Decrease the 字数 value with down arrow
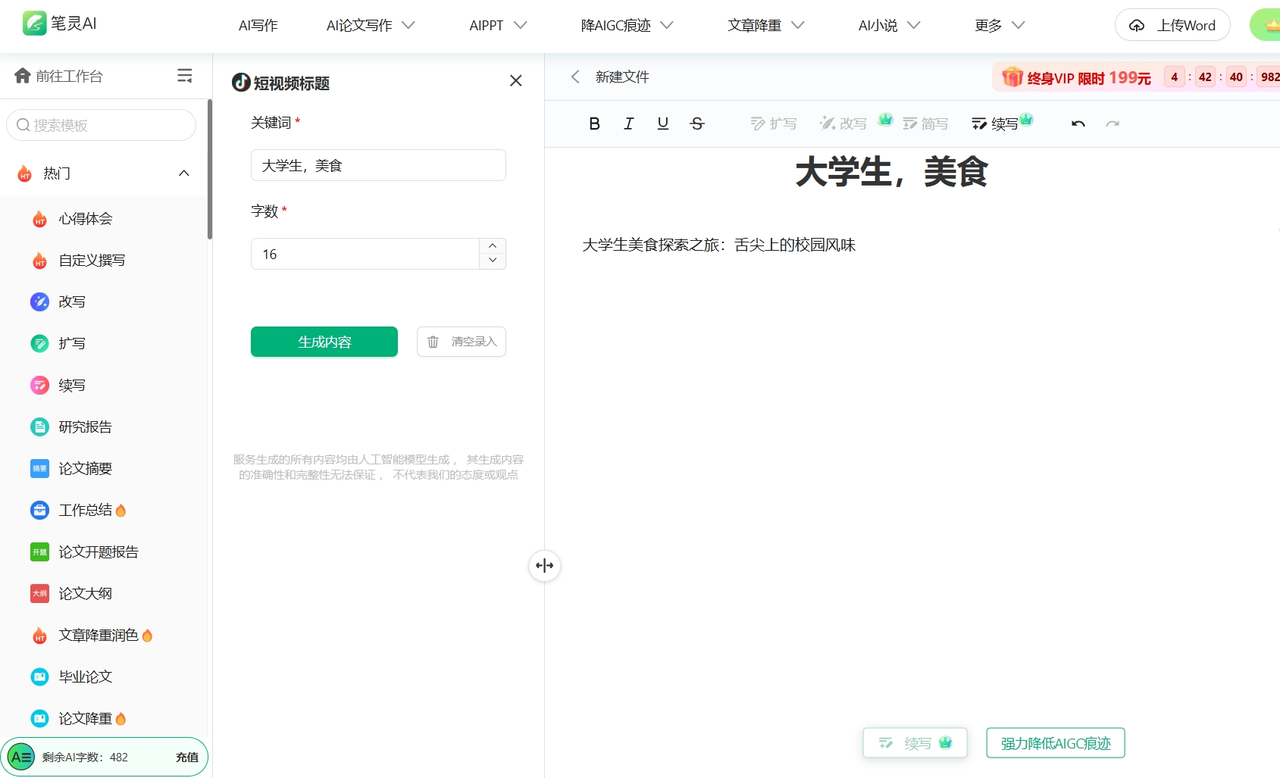The image size is (1280, 778). pos(493,261)
